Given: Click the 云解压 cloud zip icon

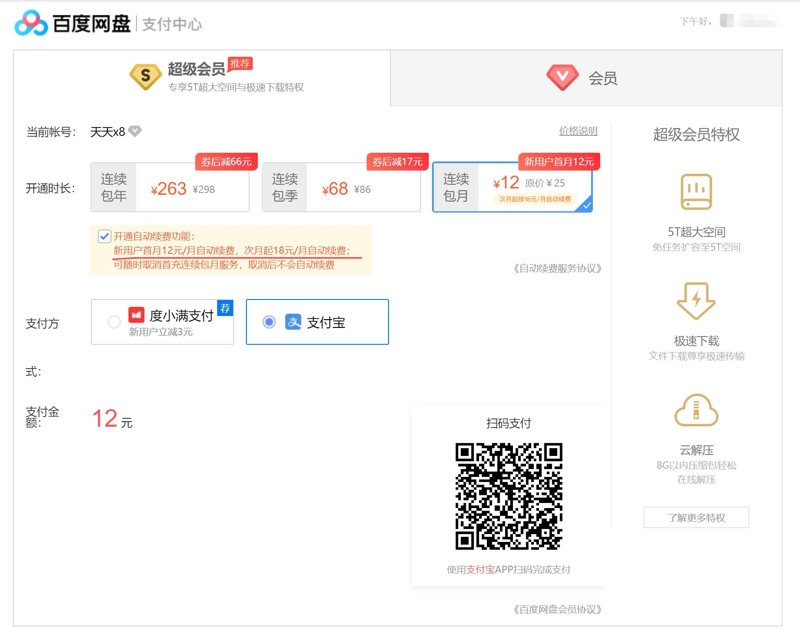Looking at the screenshot, I should click(696, 410).
